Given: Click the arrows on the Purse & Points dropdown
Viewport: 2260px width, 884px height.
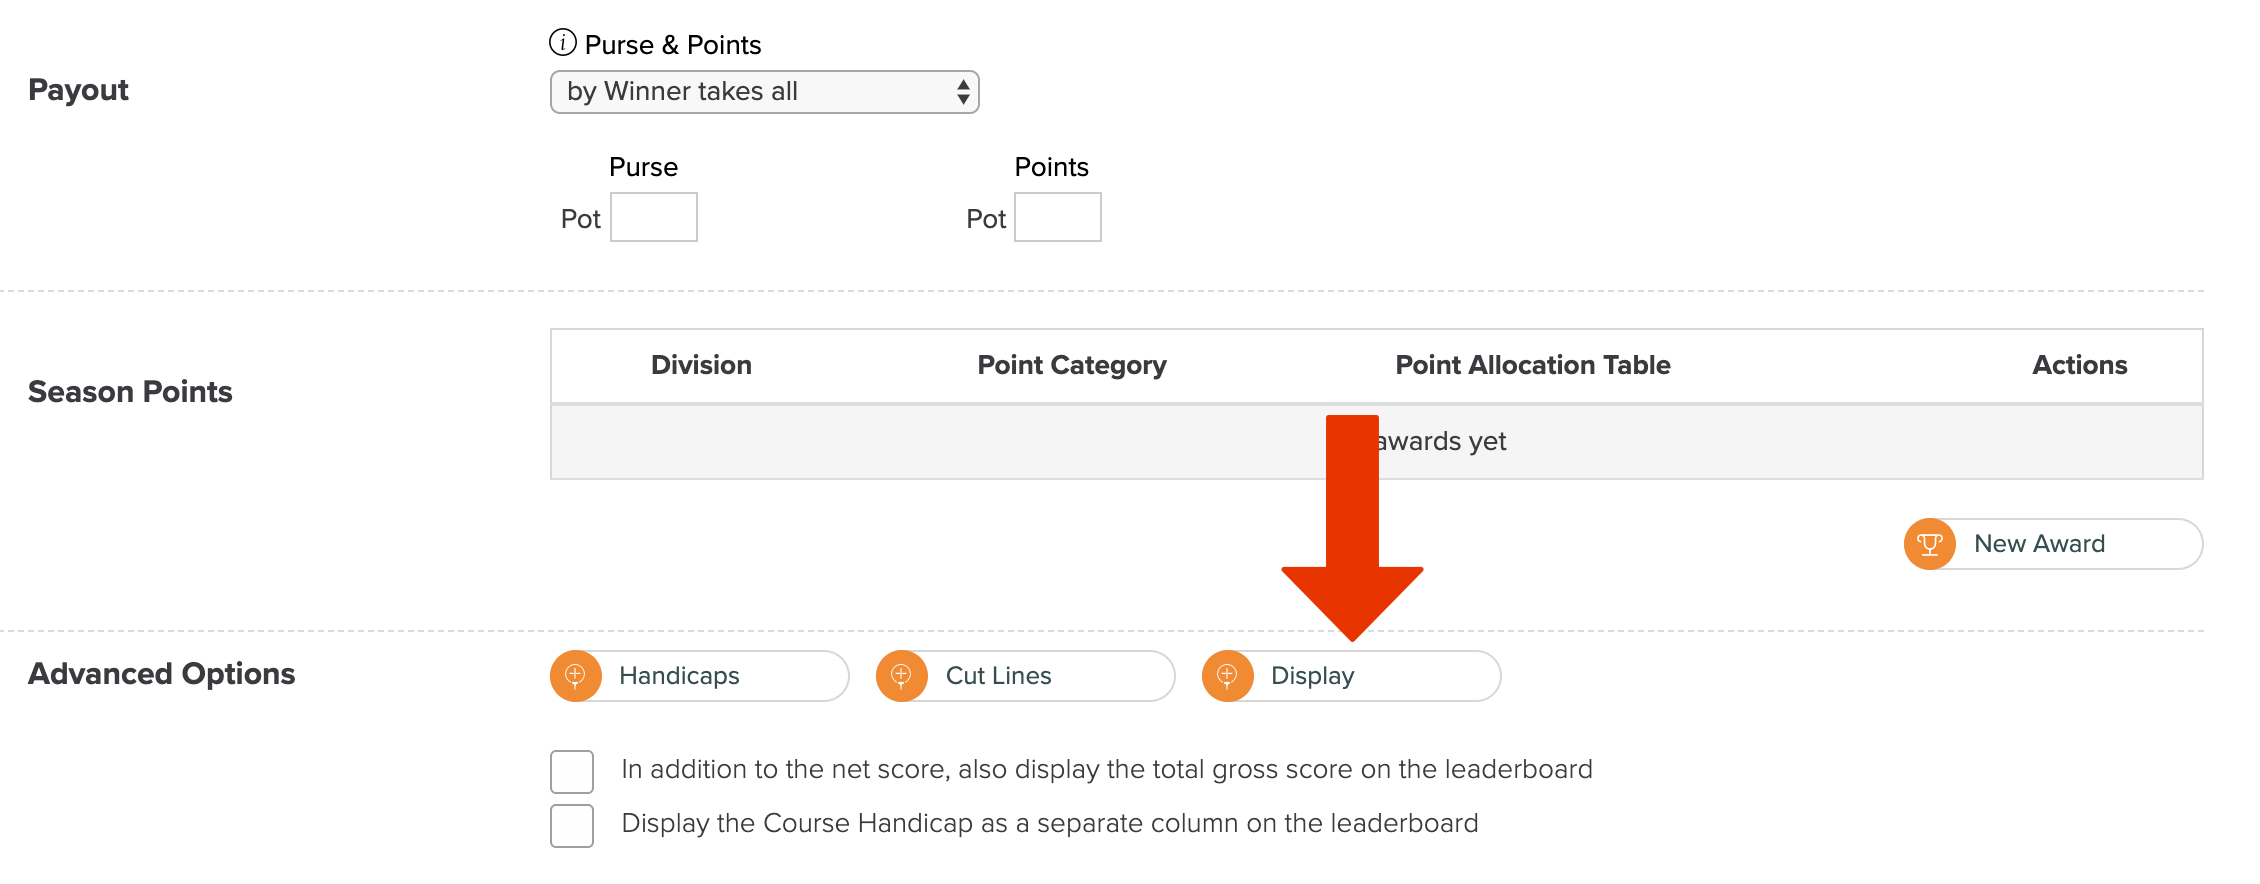Looking at the screenshot, I should click(963, 92).
